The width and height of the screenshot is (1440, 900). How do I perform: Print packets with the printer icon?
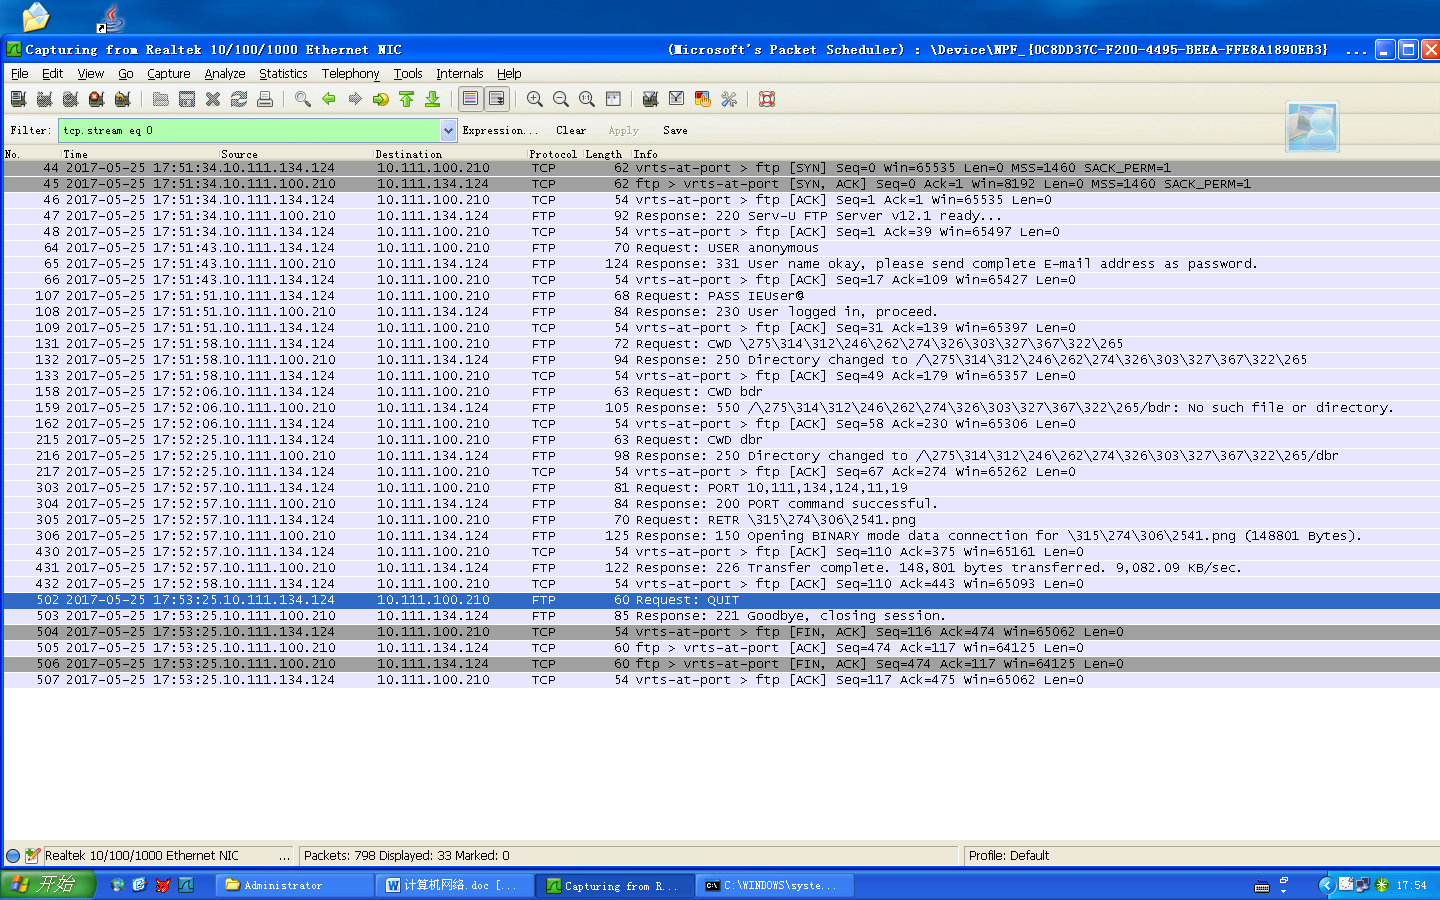(x=264, y=99)
